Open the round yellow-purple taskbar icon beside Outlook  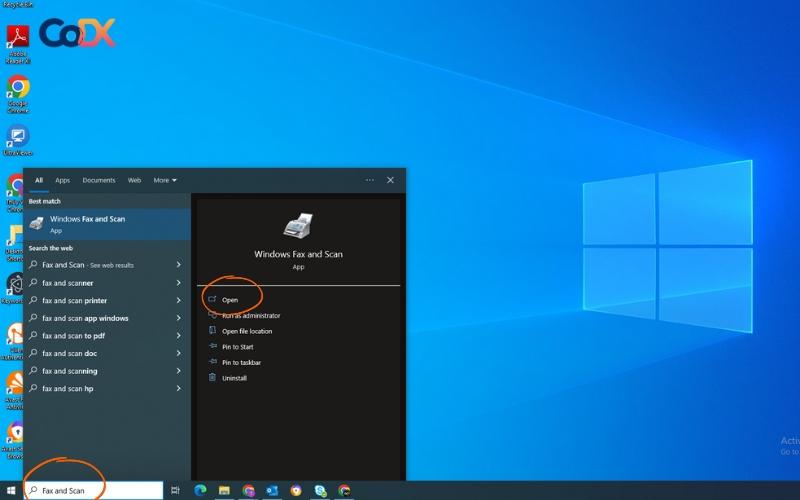point(296,490)
